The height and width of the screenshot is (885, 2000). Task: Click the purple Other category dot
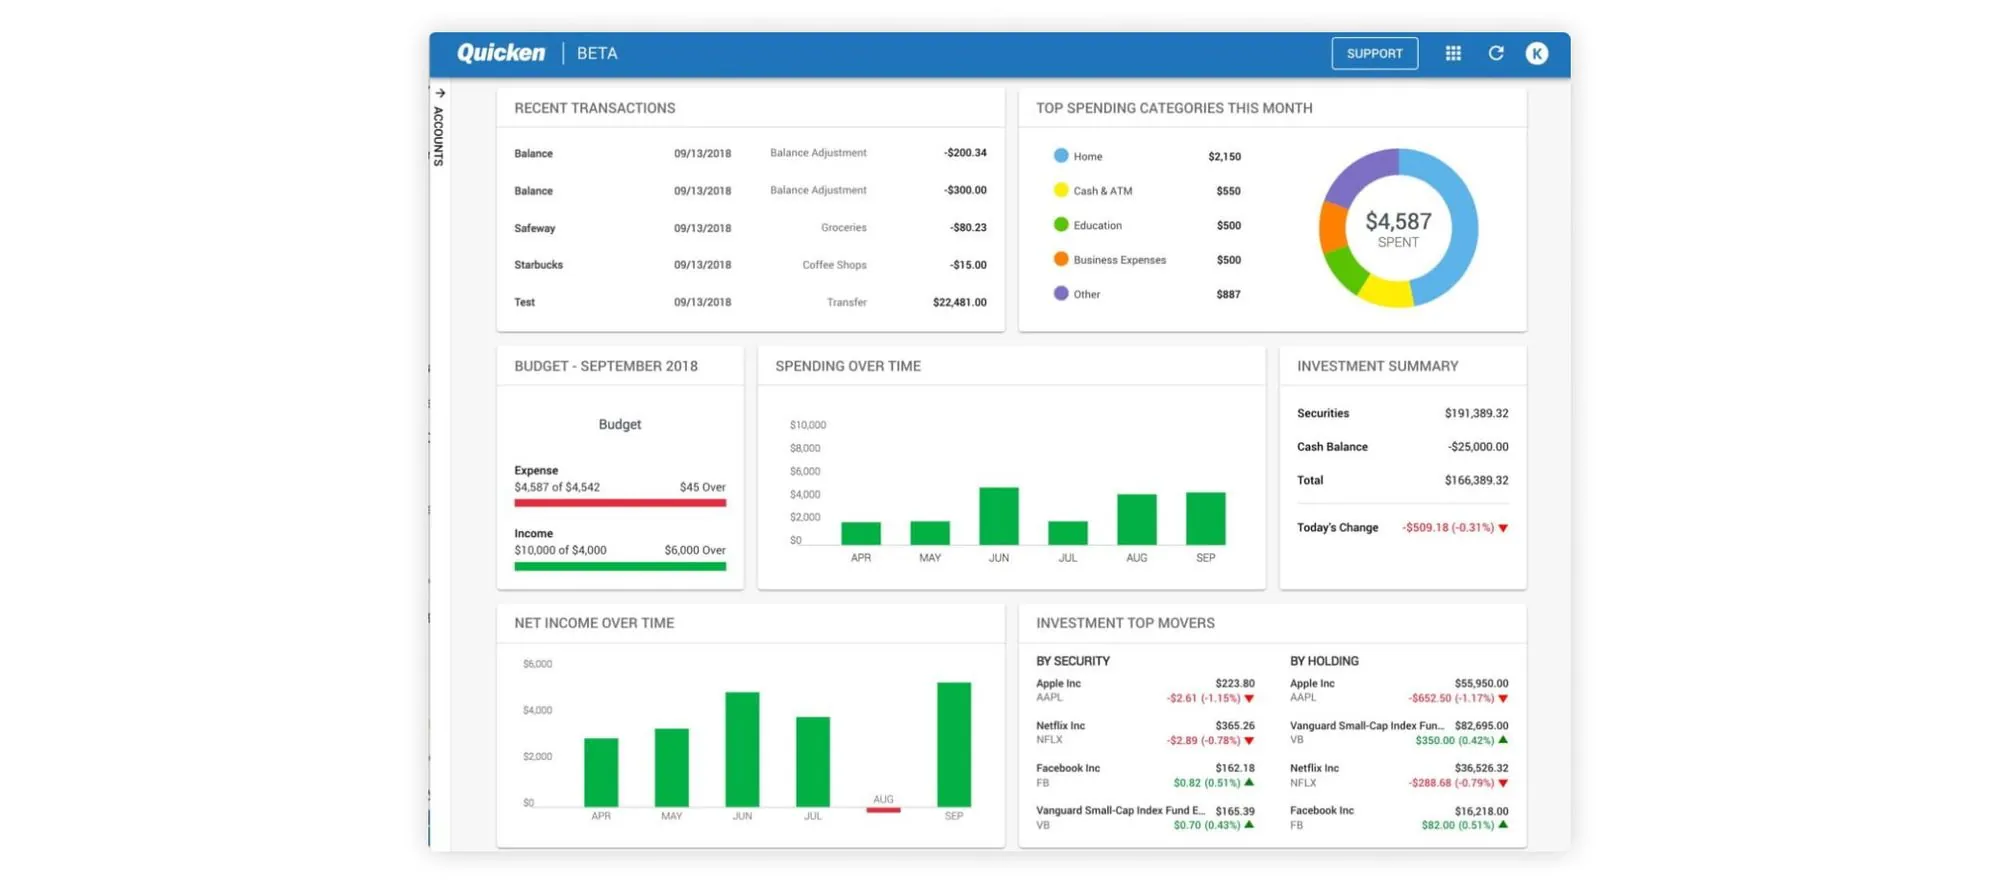(1060, 294)
